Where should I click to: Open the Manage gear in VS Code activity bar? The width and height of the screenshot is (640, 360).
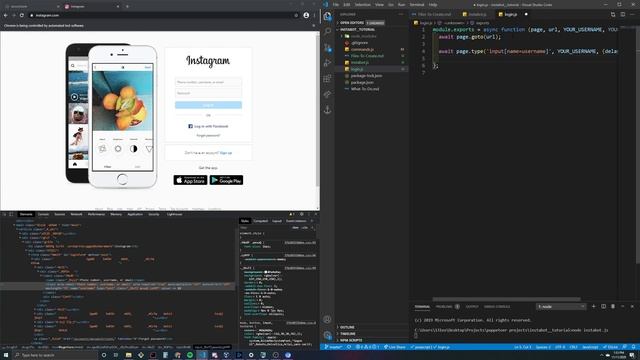point(327,335)
